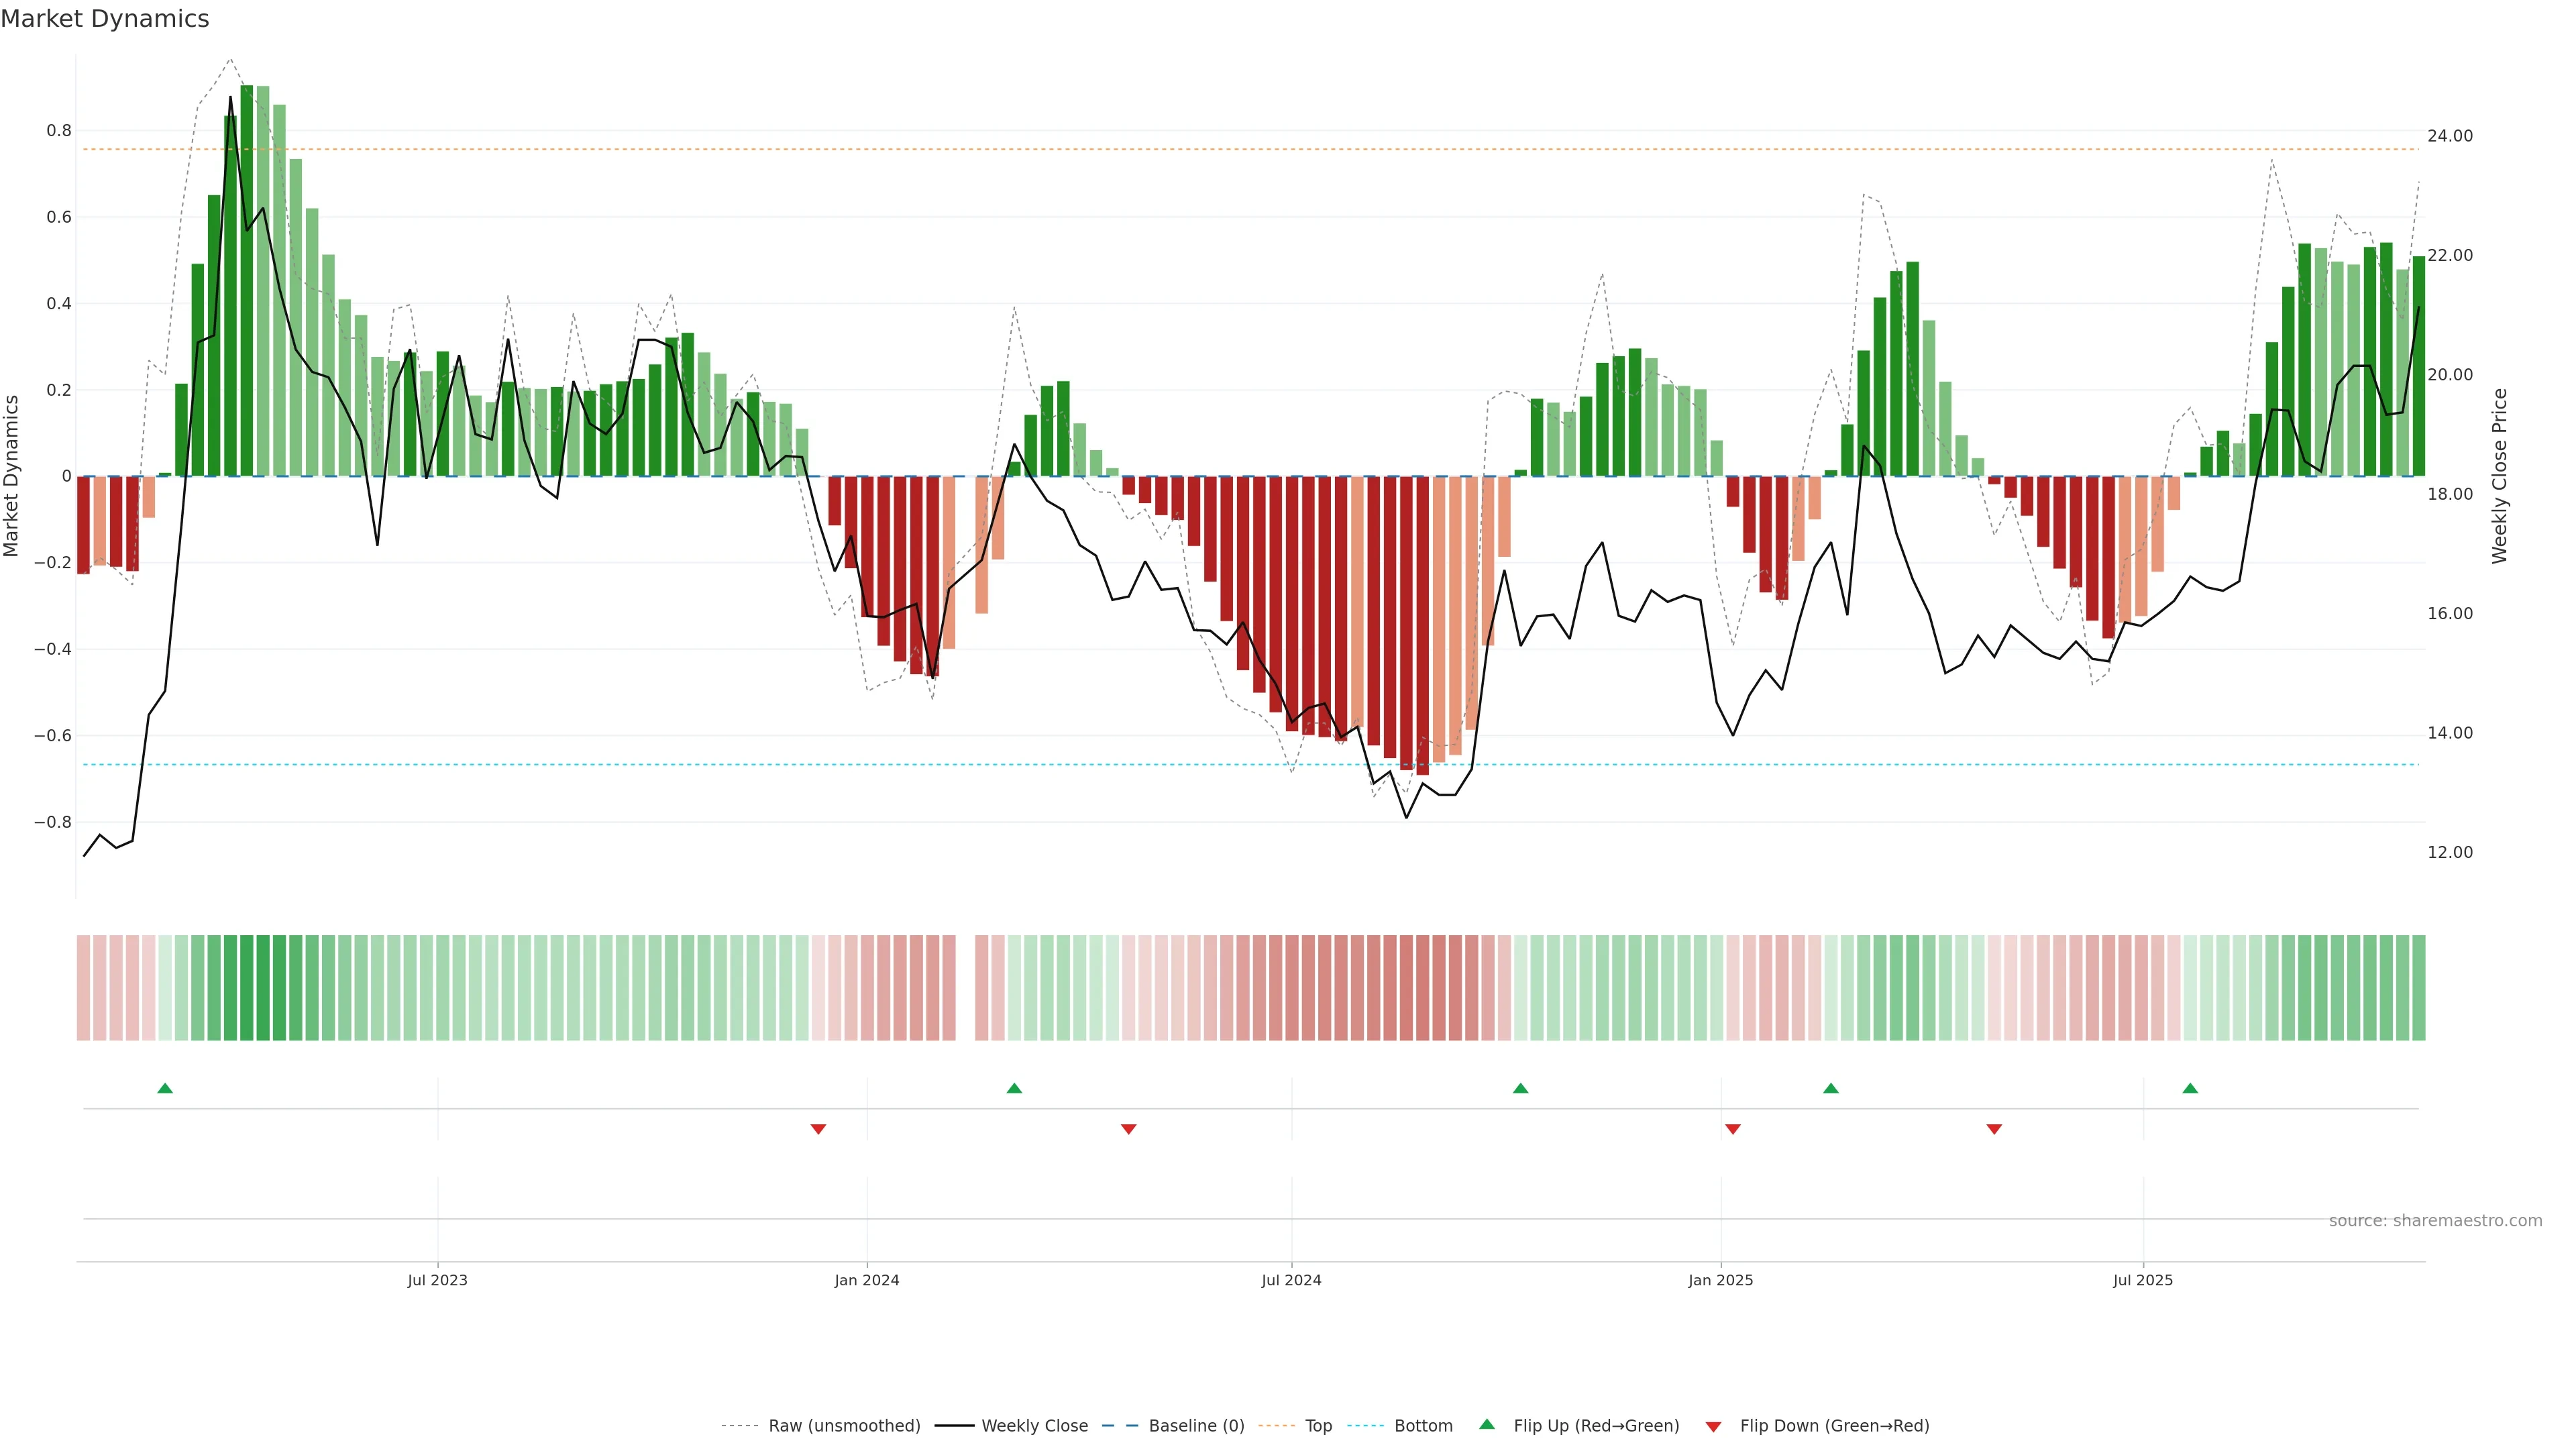The image size is (2576, 1449).
Task: Click the green Flip Up triangle in legend
Action: click(x=1487, y=1424)
